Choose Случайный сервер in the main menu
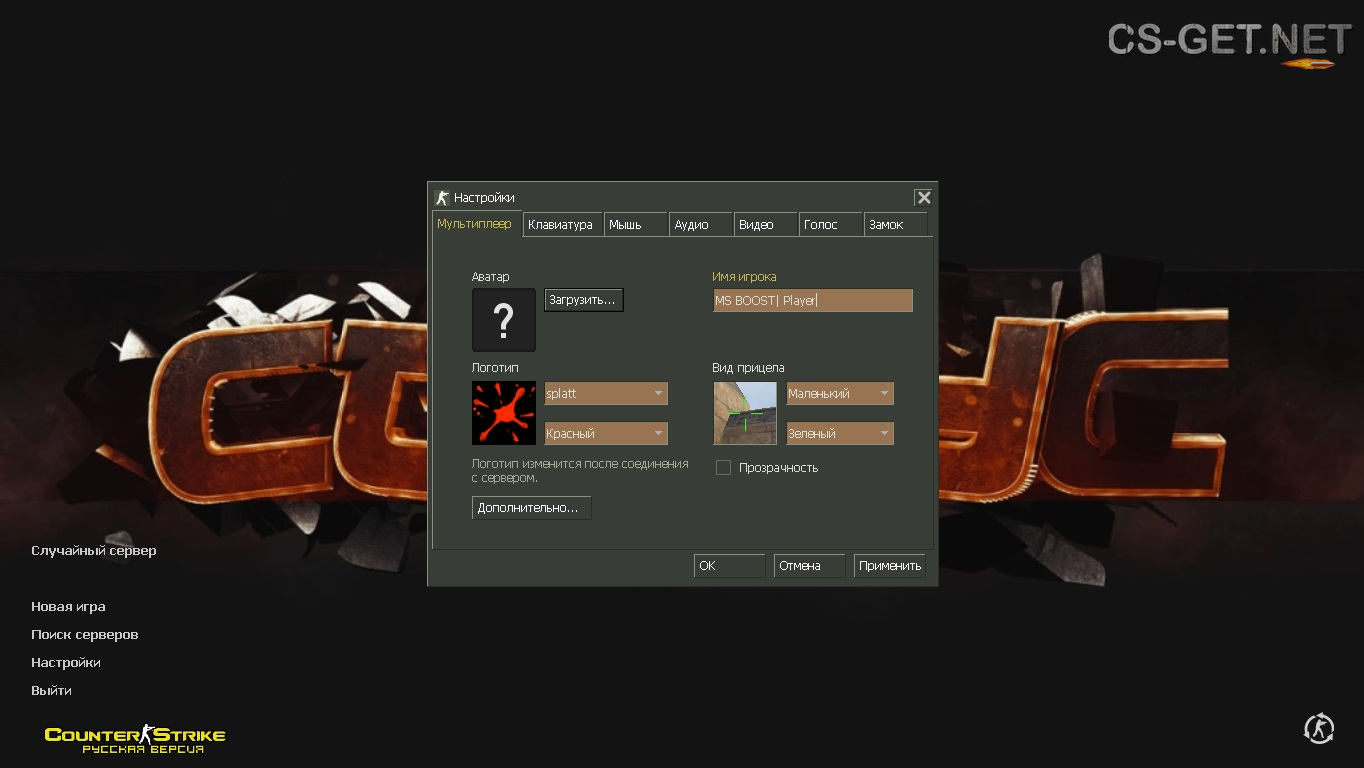This screenshot has width=1364, height=768. click(x=94, y=551)
